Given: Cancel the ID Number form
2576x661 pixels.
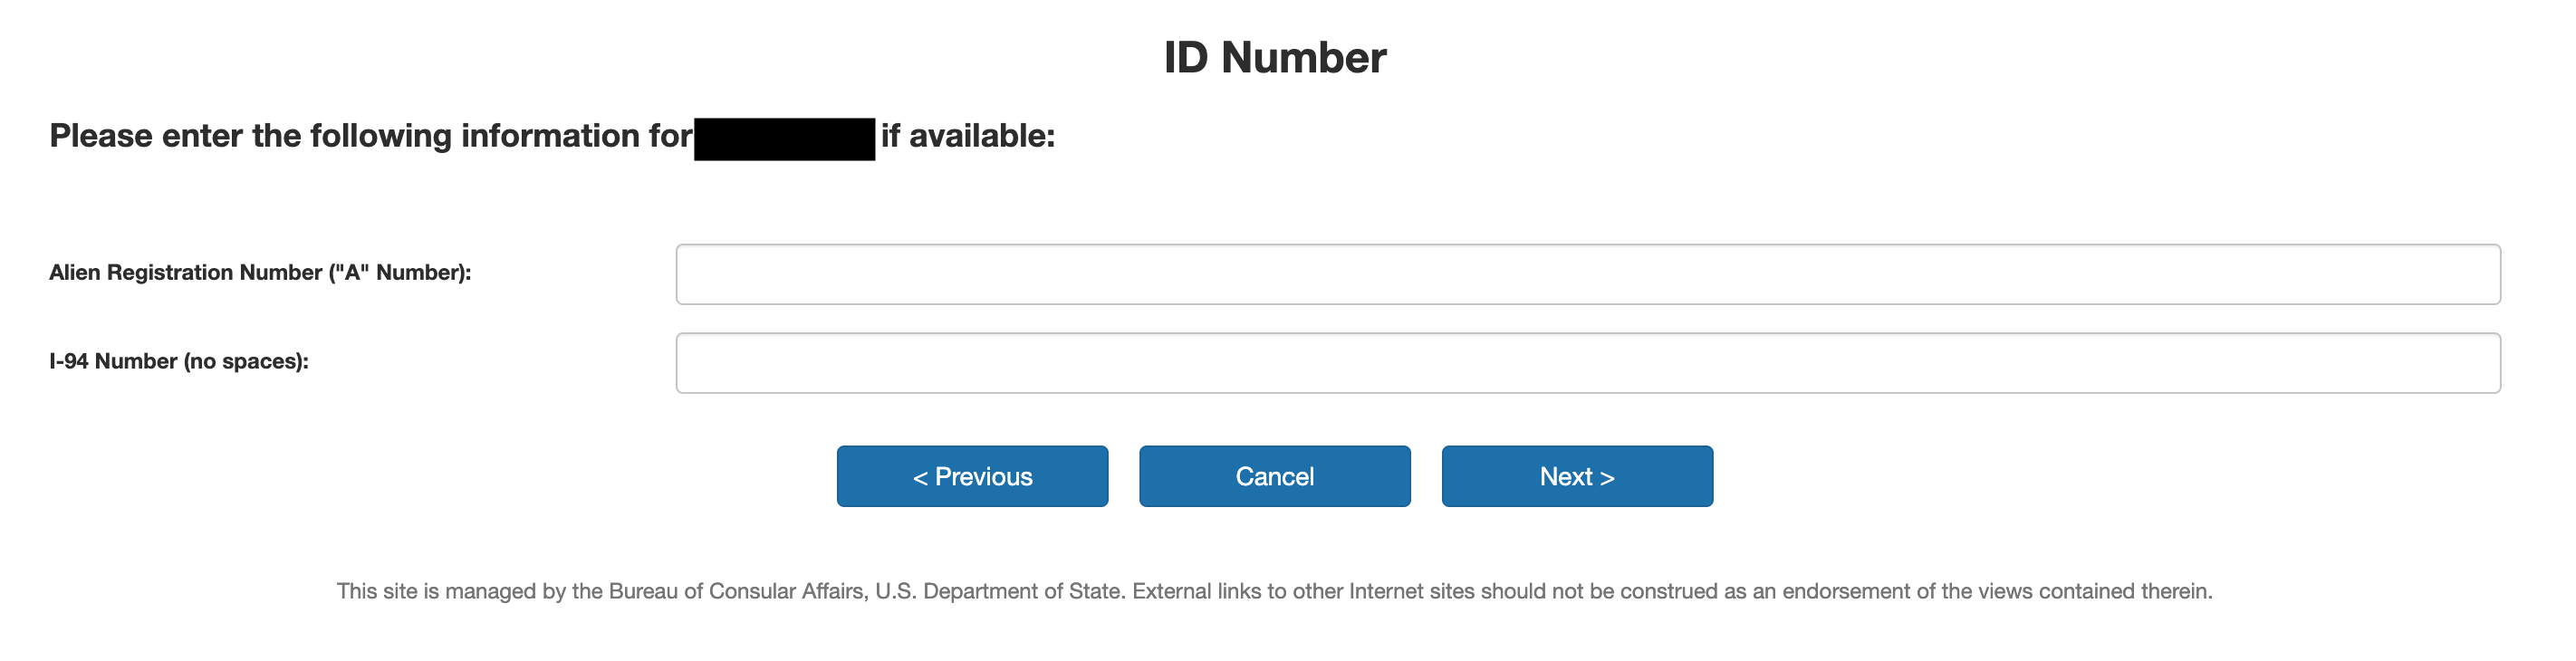Looking at the screenshot, I should click(1274, 476).
